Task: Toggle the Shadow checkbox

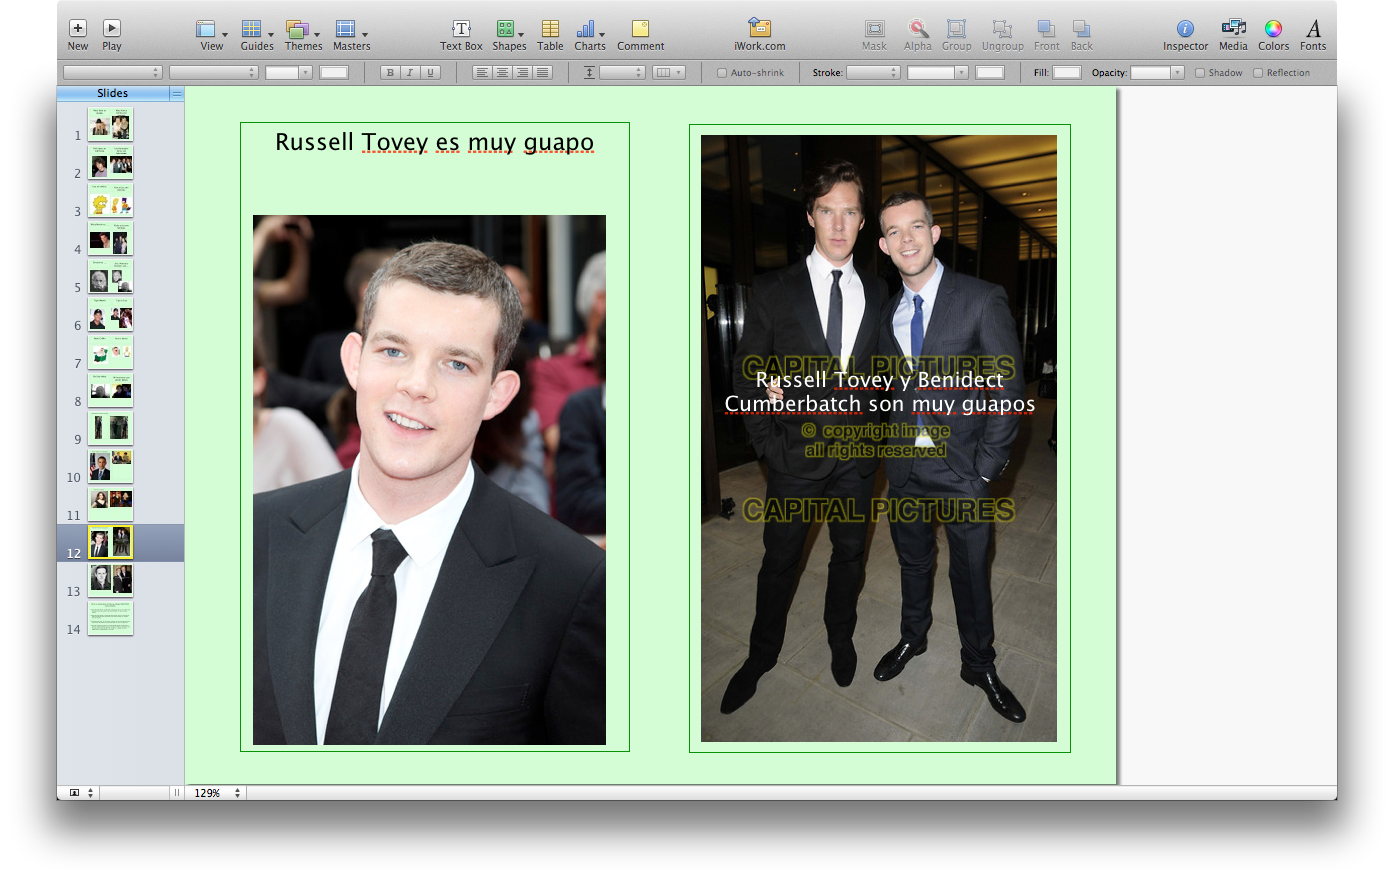Action: coord(1200,73)
